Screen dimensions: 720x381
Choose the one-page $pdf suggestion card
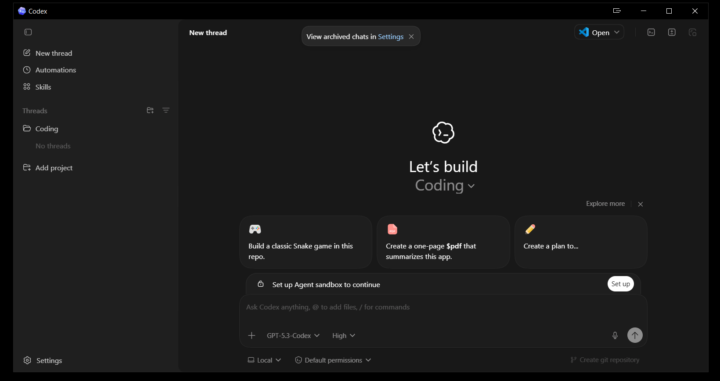(443, 242)
